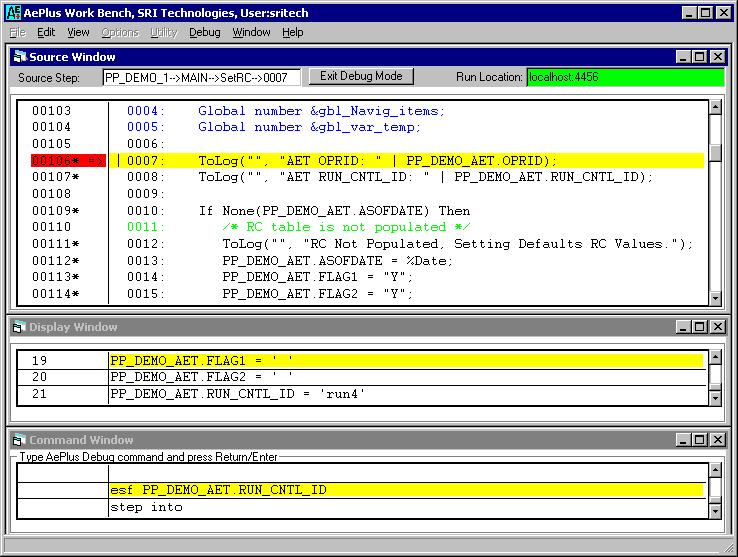Open the Window menu
Viewport: 738px width, 557px height.
pyautogui.click(x=251, y=32)
